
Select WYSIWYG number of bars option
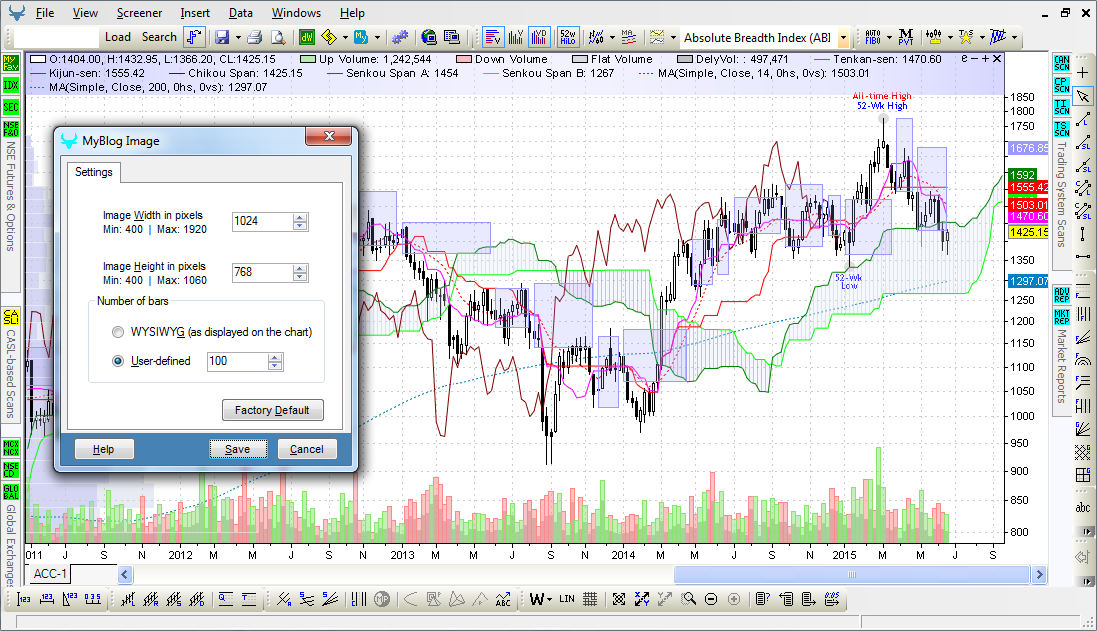click(118, 332)
